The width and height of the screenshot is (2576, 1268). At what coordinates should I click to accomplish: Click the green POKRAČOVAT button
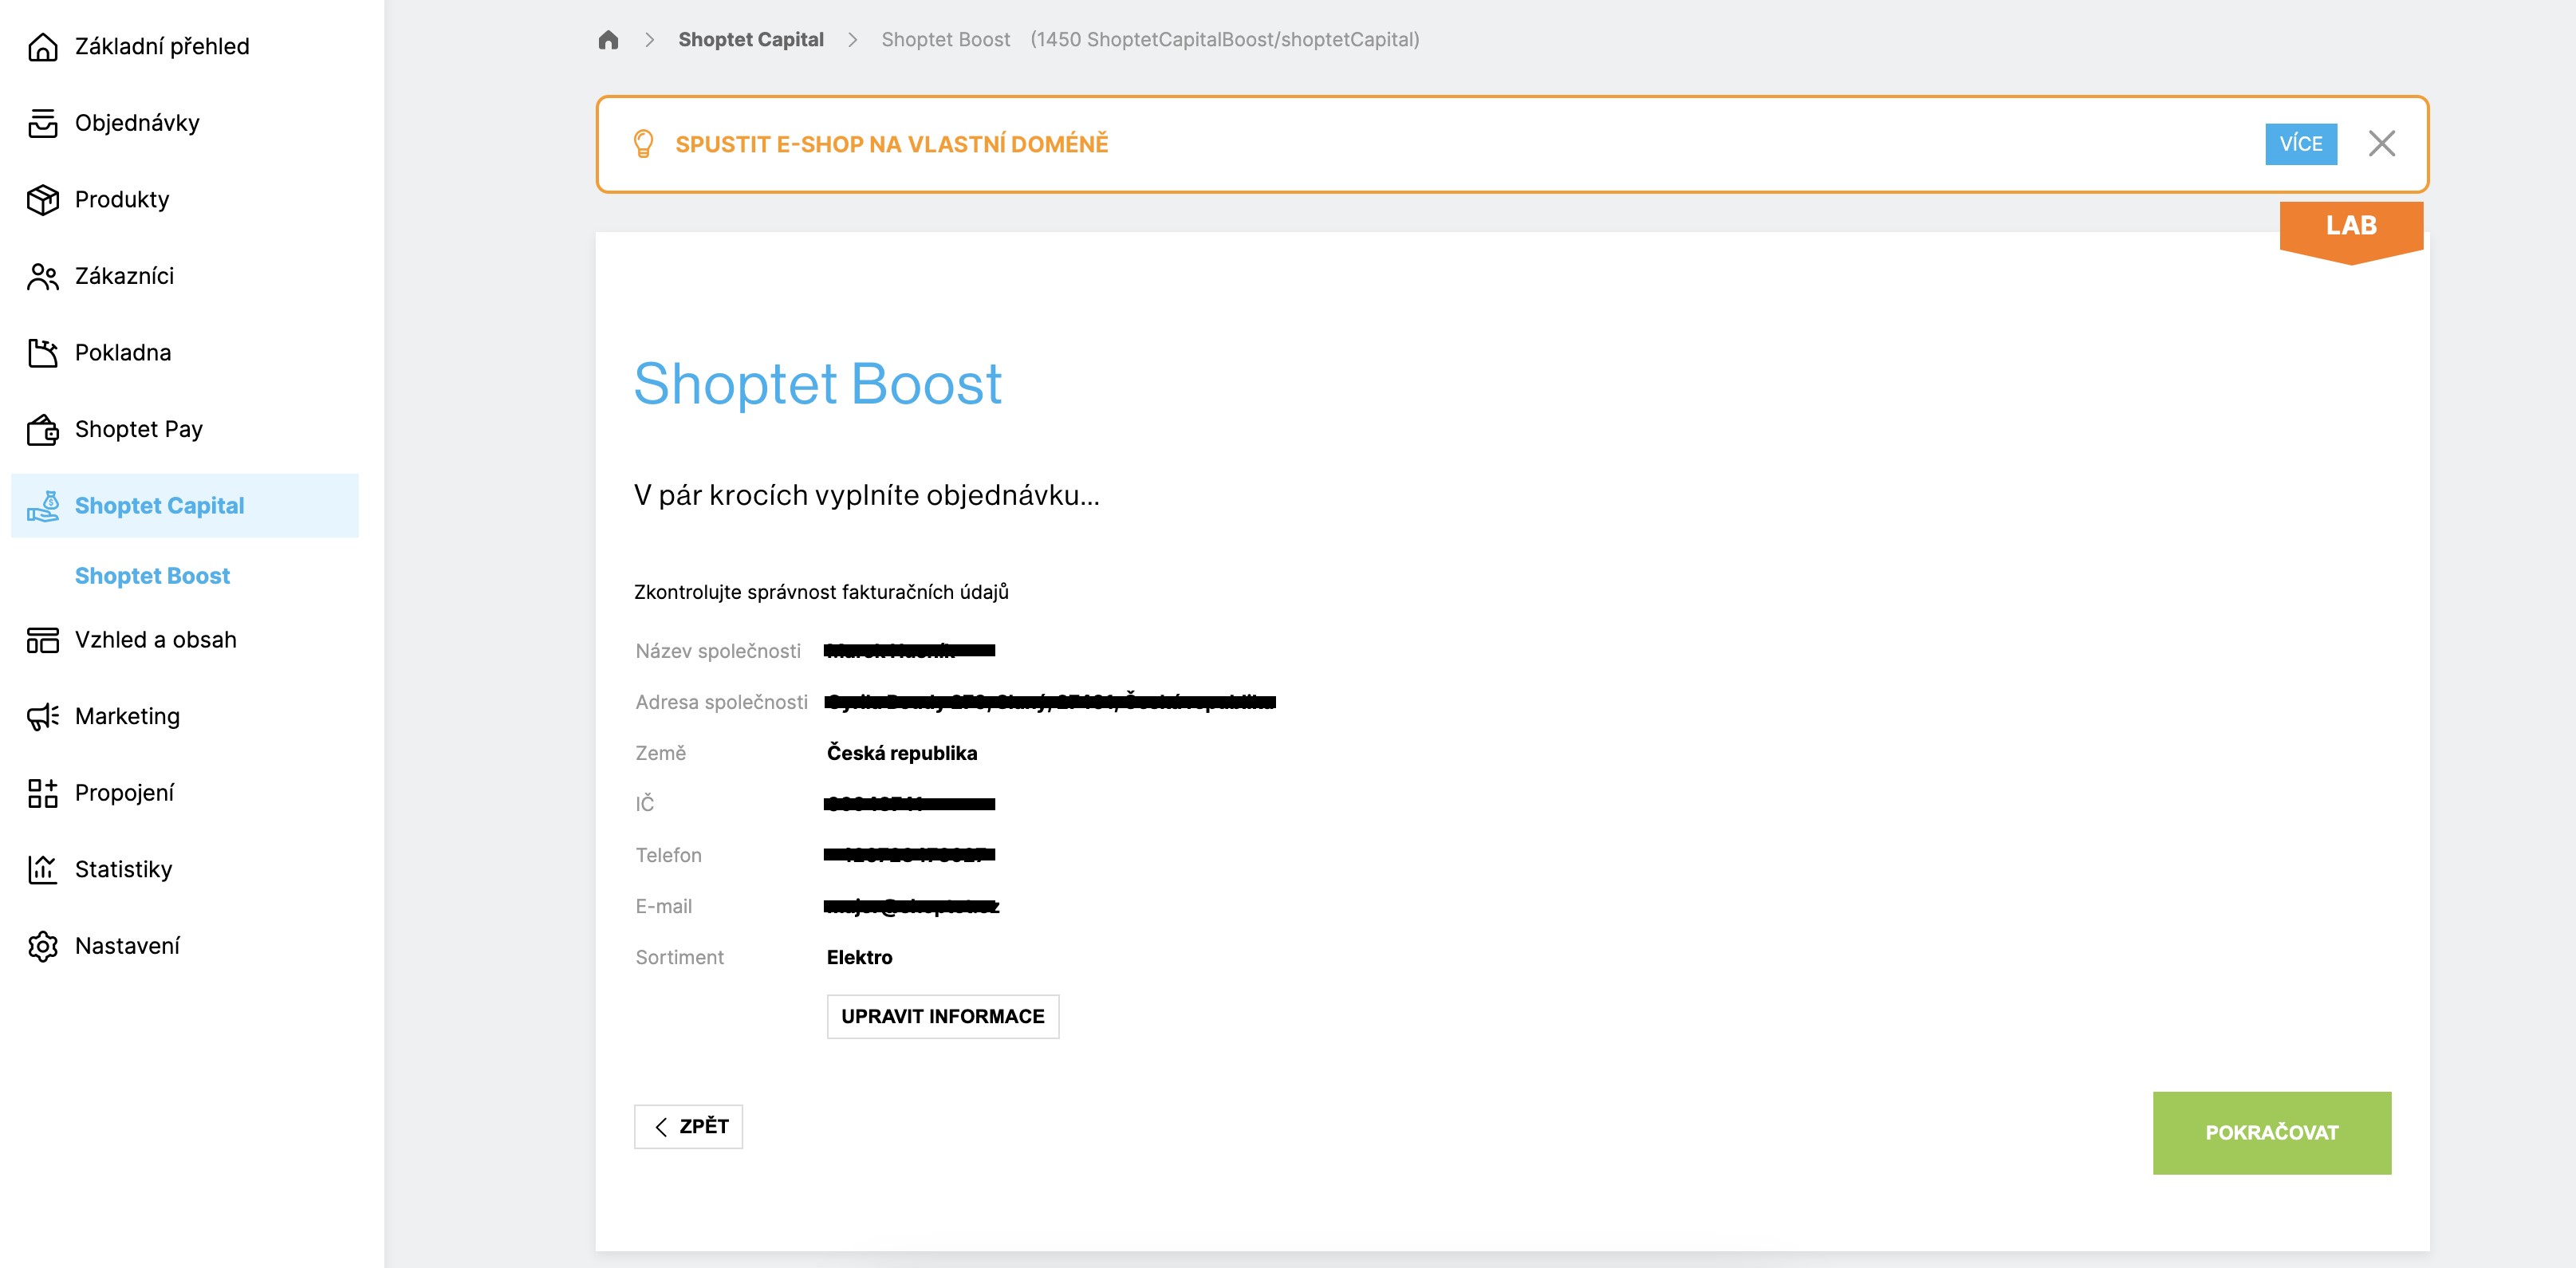(2271, 1133)
